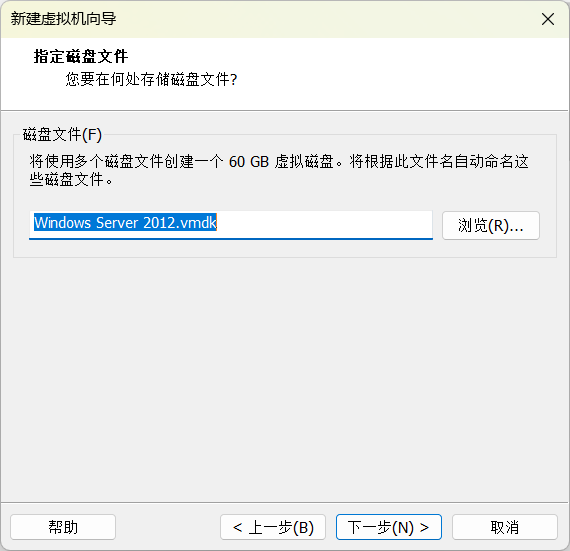Open help via the 帮助 button
The width and height of the screenshot is (570, 551).
click(63, 527)
